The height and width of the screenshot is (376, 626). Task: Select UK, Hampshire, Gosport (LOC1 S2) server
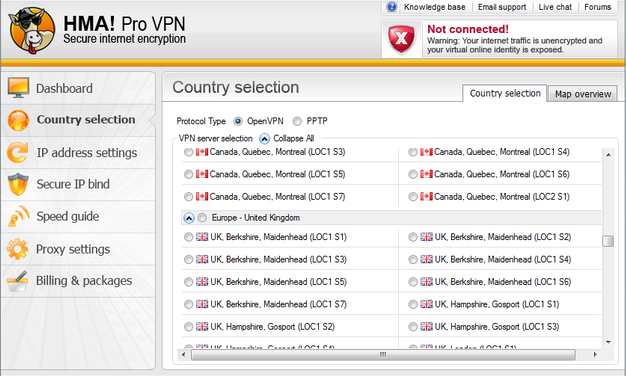(188, 327)
